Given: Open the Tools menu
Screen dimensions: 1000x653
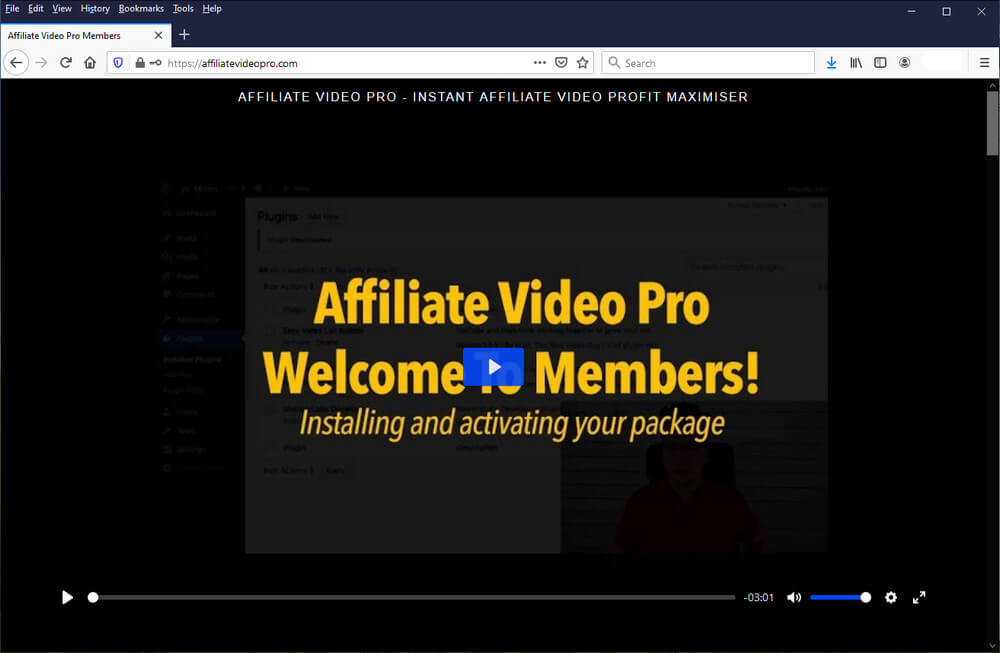Looking at the screenshot, I should click(x=183, y=8).
